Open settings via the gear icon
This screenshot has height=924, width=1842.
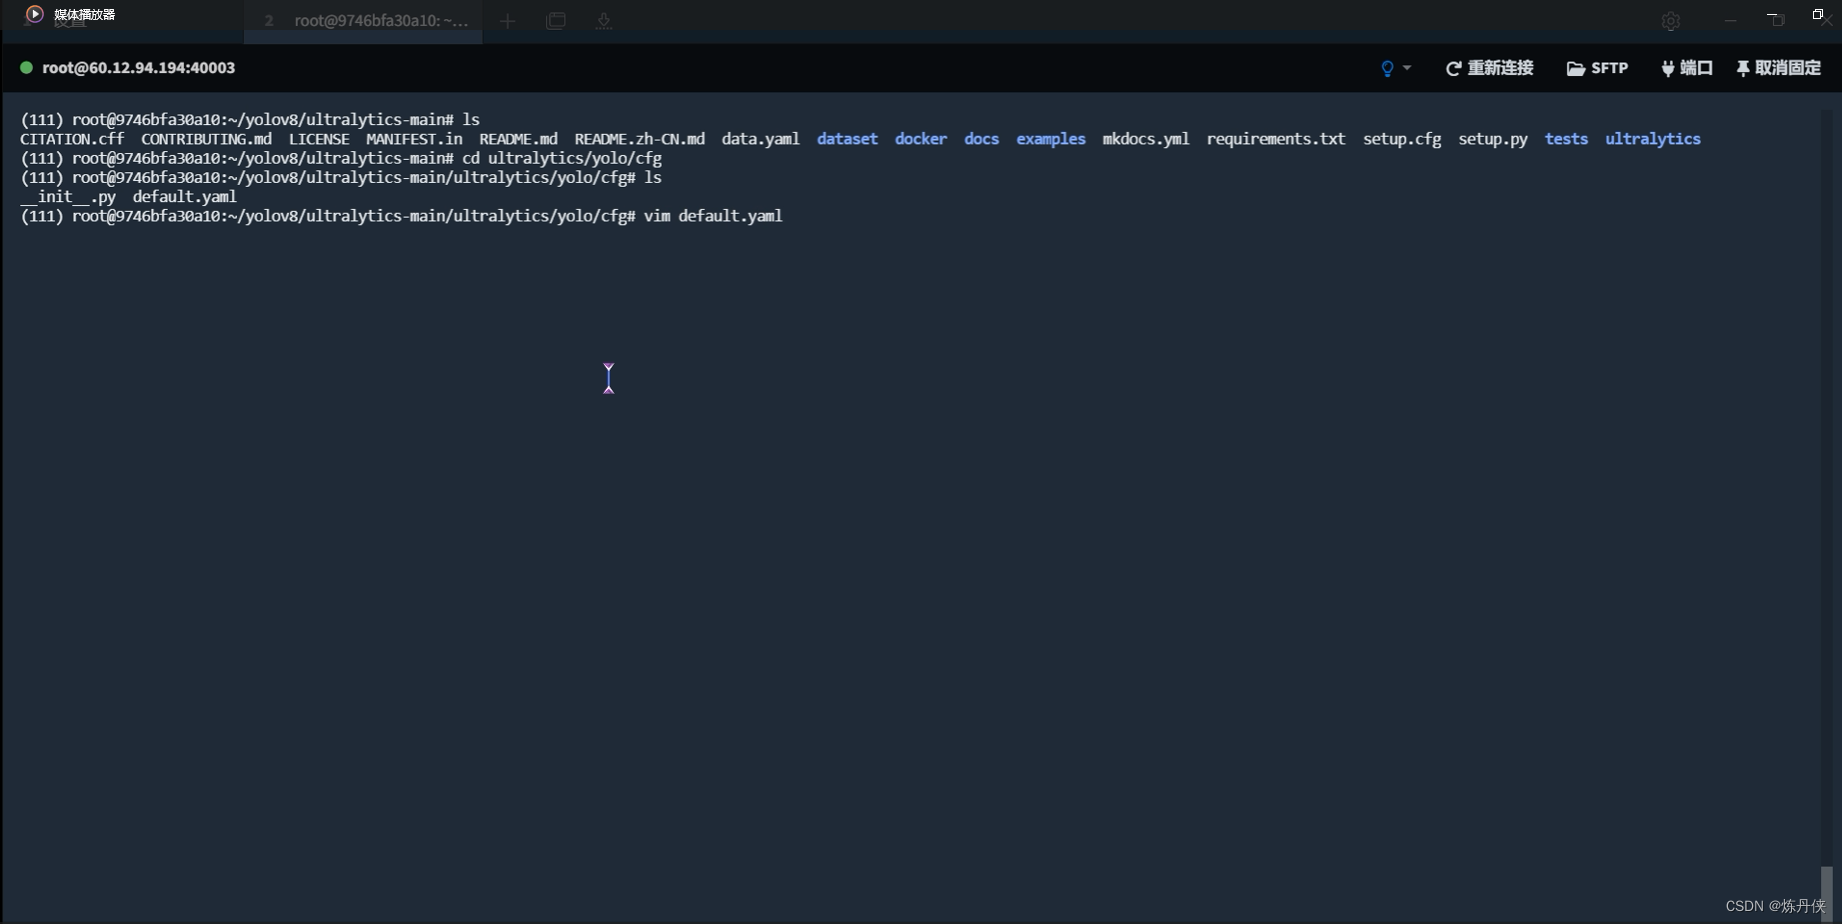(1670, 21)
